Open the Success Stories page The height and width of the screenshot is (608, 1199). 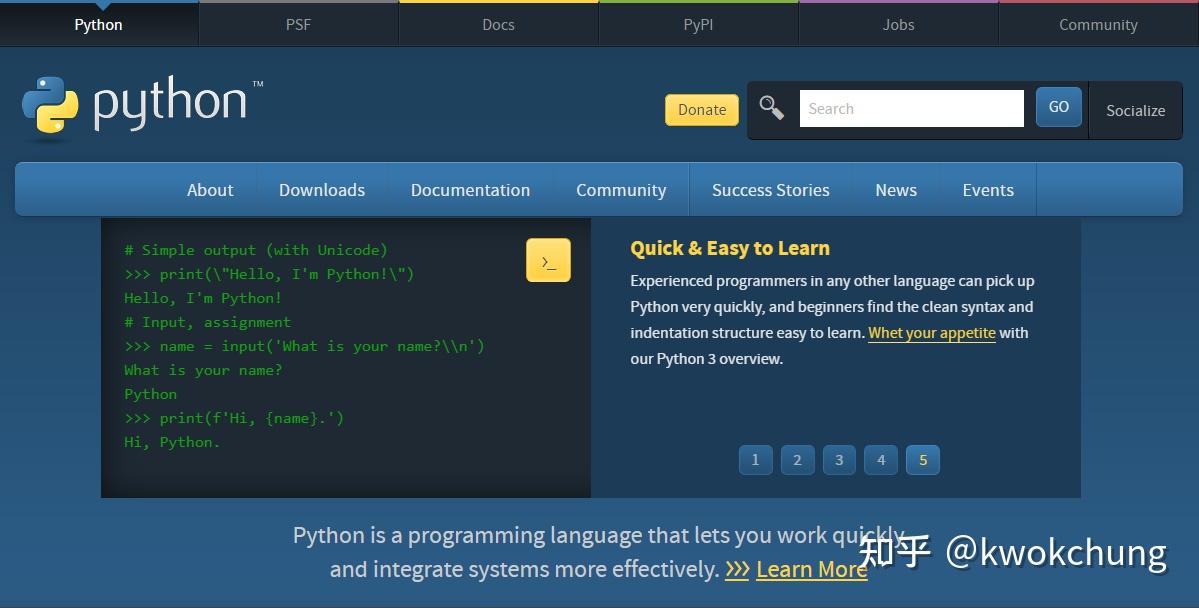tap(770, 189)
